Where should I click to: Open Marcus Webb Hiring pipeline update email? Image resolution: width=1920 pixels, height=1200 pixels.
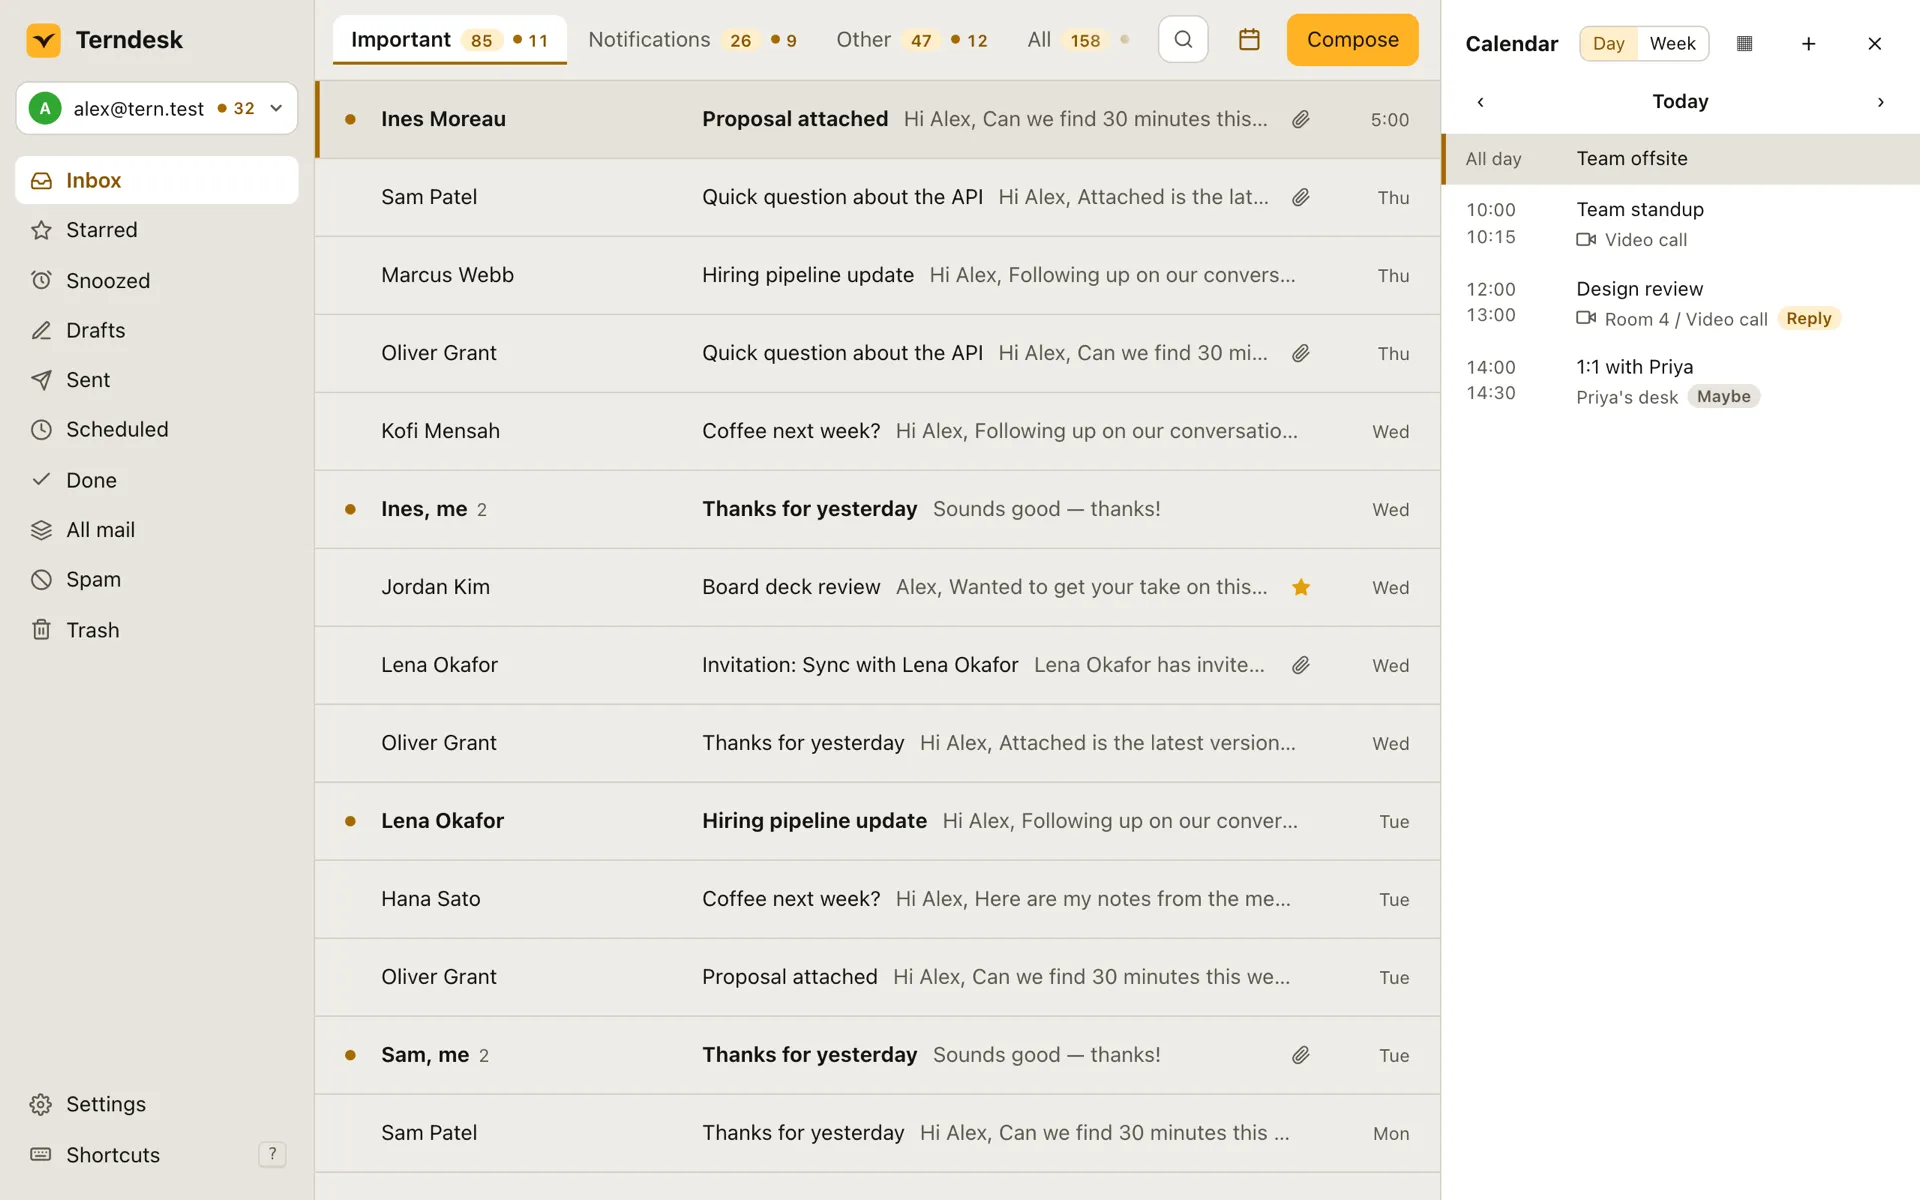coord(878,275)
